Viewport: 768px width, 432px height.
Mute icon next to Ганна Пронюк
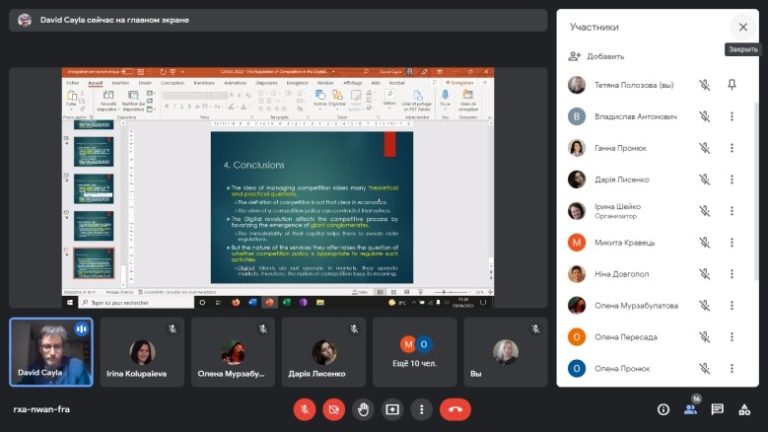pos(704,148)
